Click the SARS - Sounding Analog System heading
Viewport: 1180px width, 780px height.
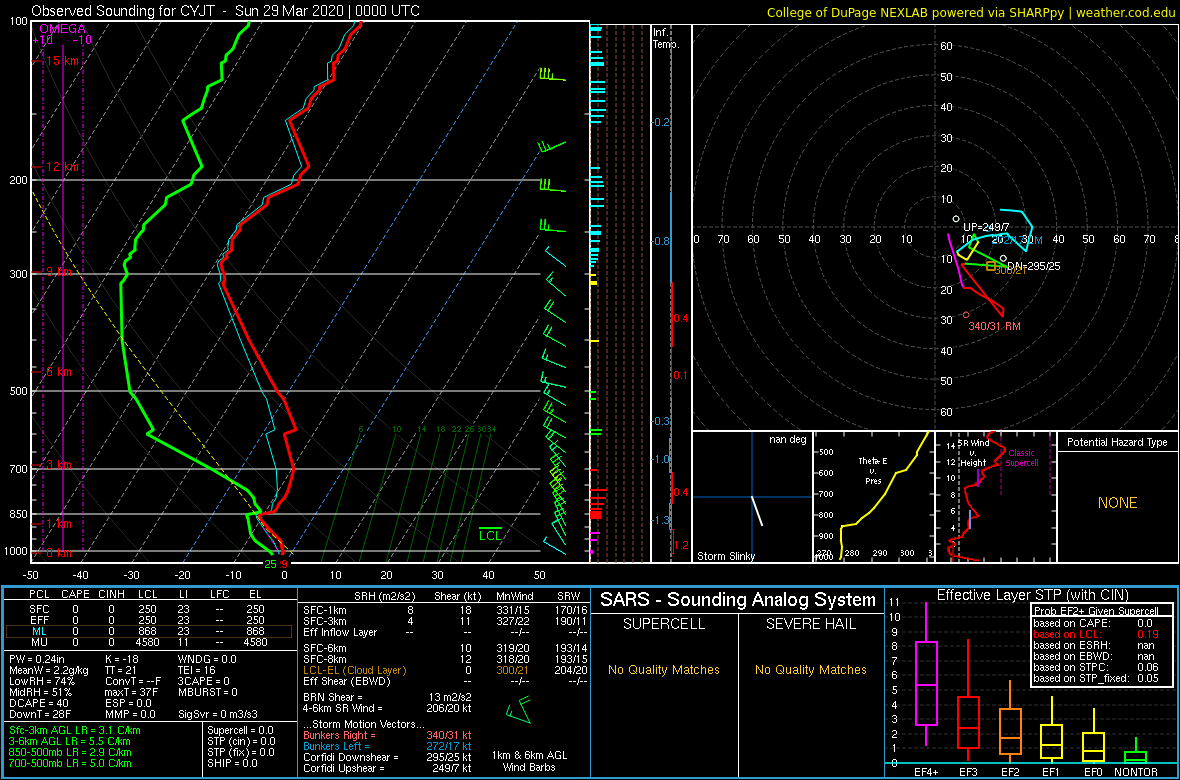tap(738, 600)
